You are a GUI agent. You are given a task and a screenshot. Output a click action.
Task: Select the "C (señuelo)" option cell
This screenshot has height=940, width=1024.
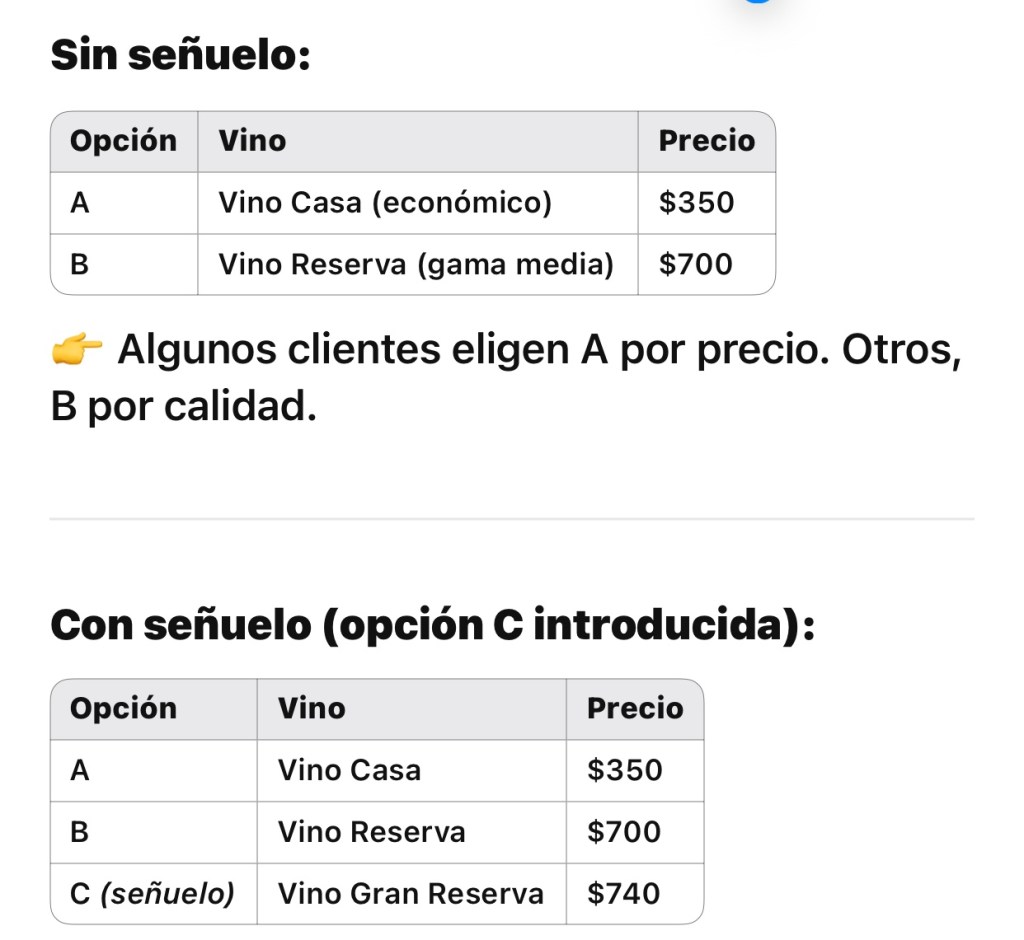[x=152, y=893]
